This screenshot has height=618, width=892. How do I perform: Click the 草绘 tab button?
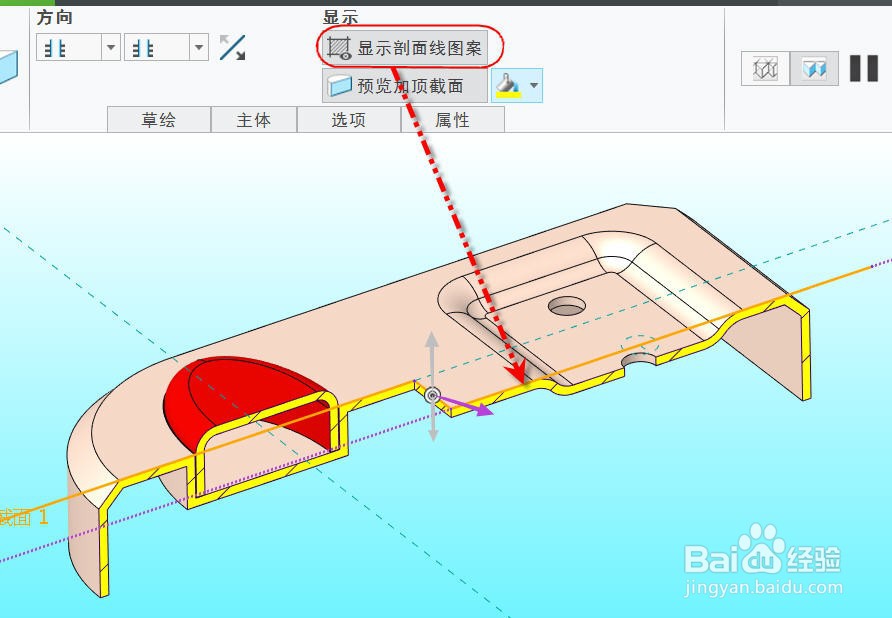tap(157, 119)
